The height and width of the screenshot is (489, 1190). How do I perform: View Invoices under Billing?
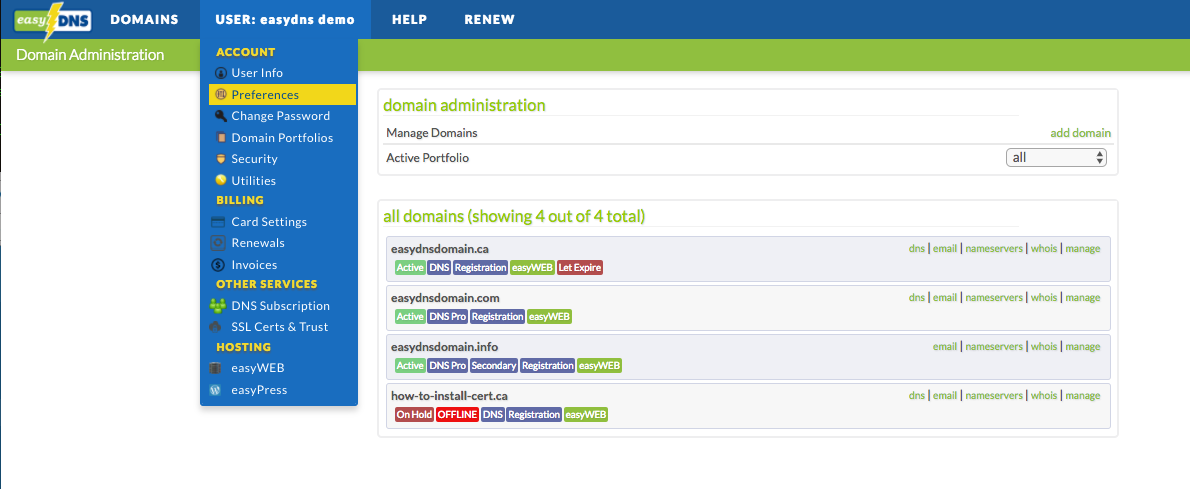click(x=254, y=265)
